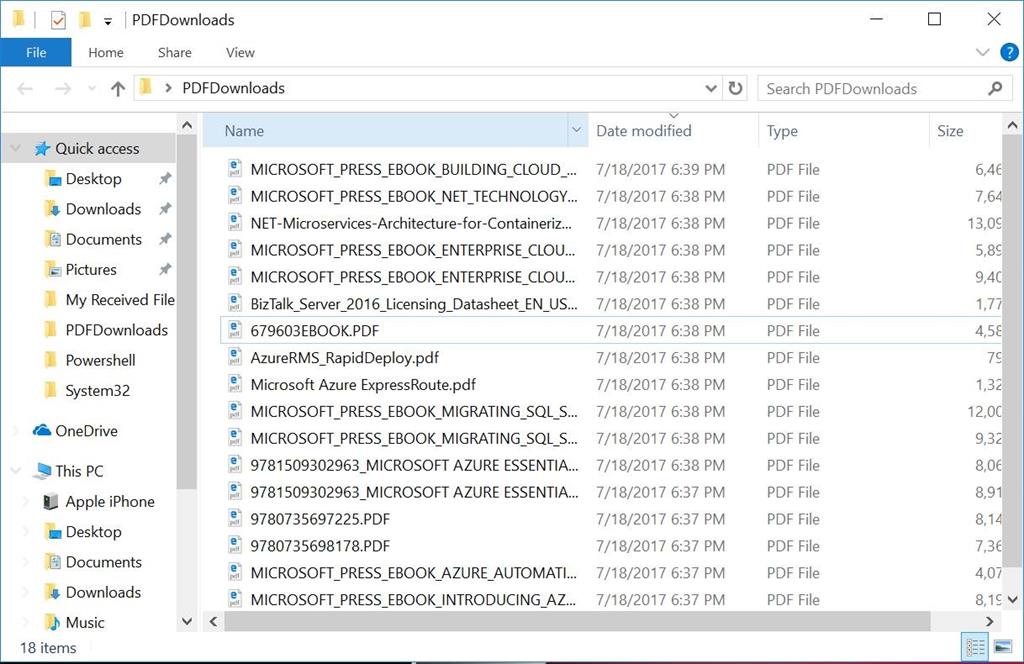Click the Properties checkmark icon in title bar
Image resolution: width=1024 pixels, height=664 pixels.
[x=57, y=20]
